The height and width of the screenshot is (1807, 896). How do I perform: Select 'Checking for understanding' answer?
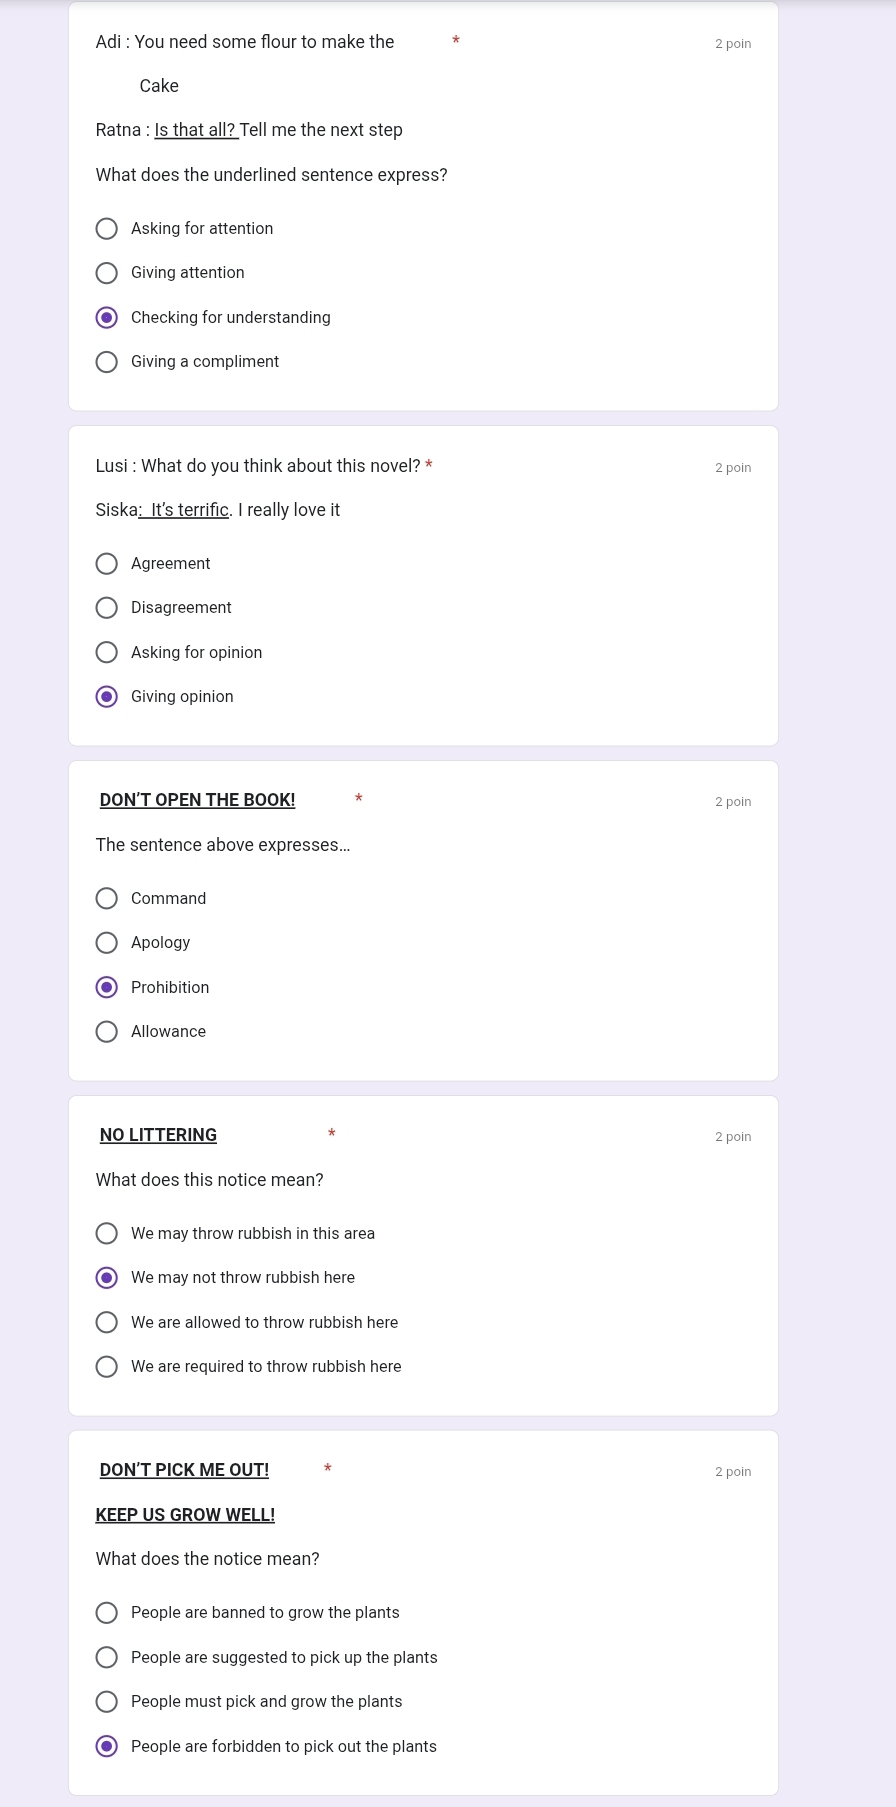[107, 318]
